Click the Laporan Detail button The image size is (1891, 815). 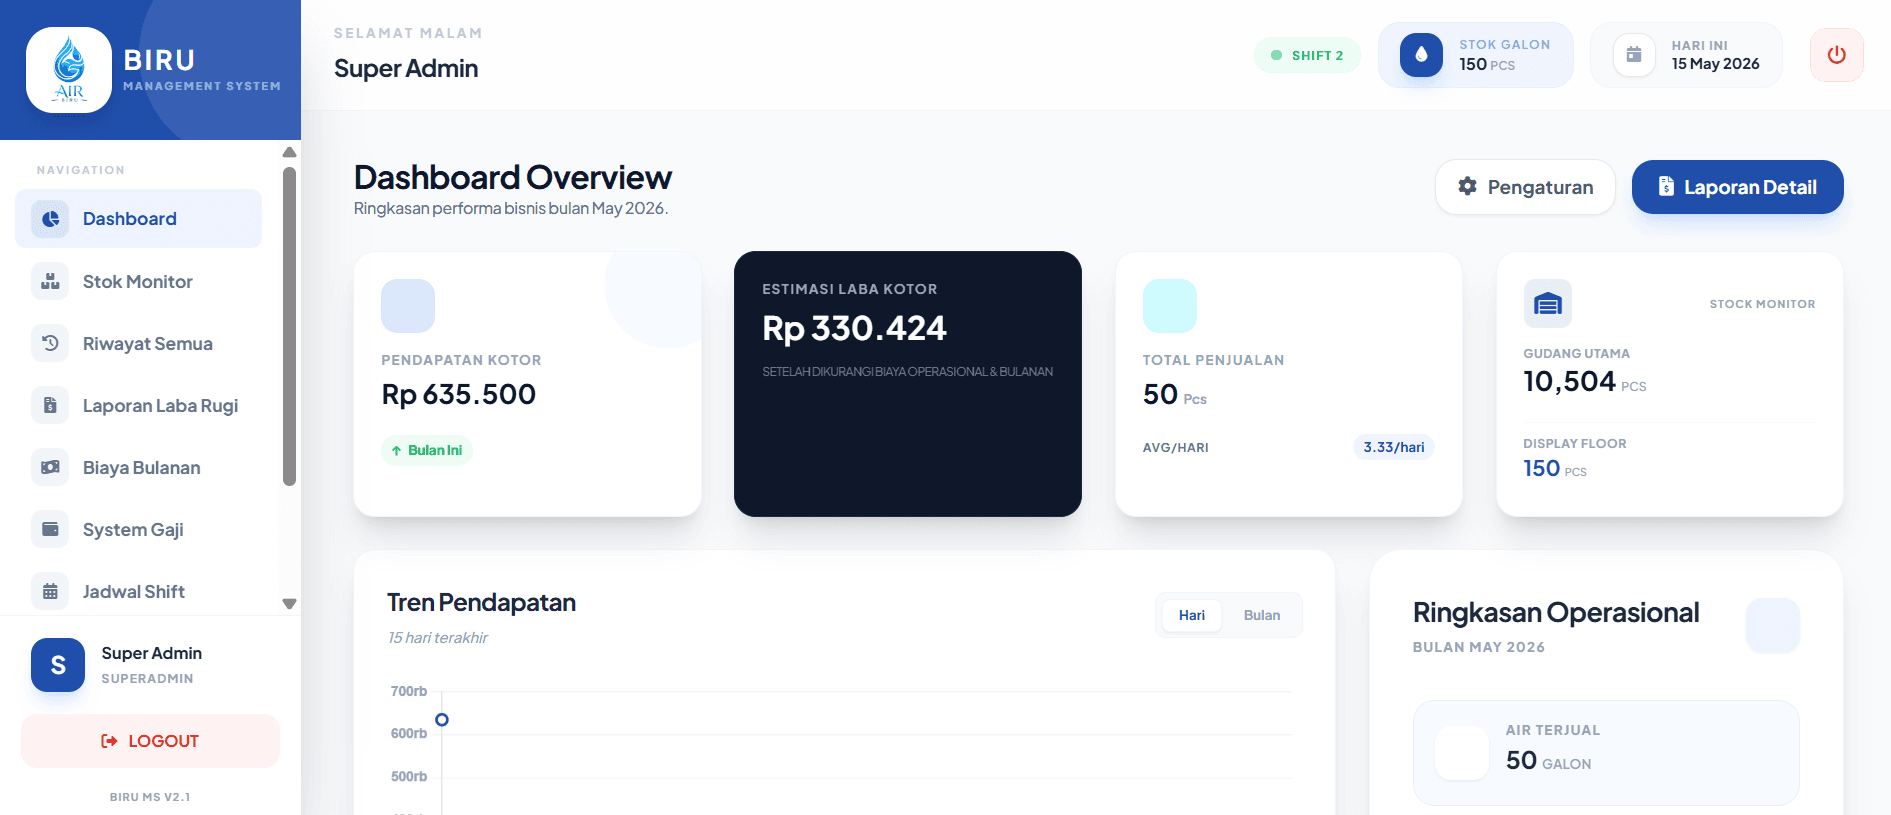point(1737,187)
